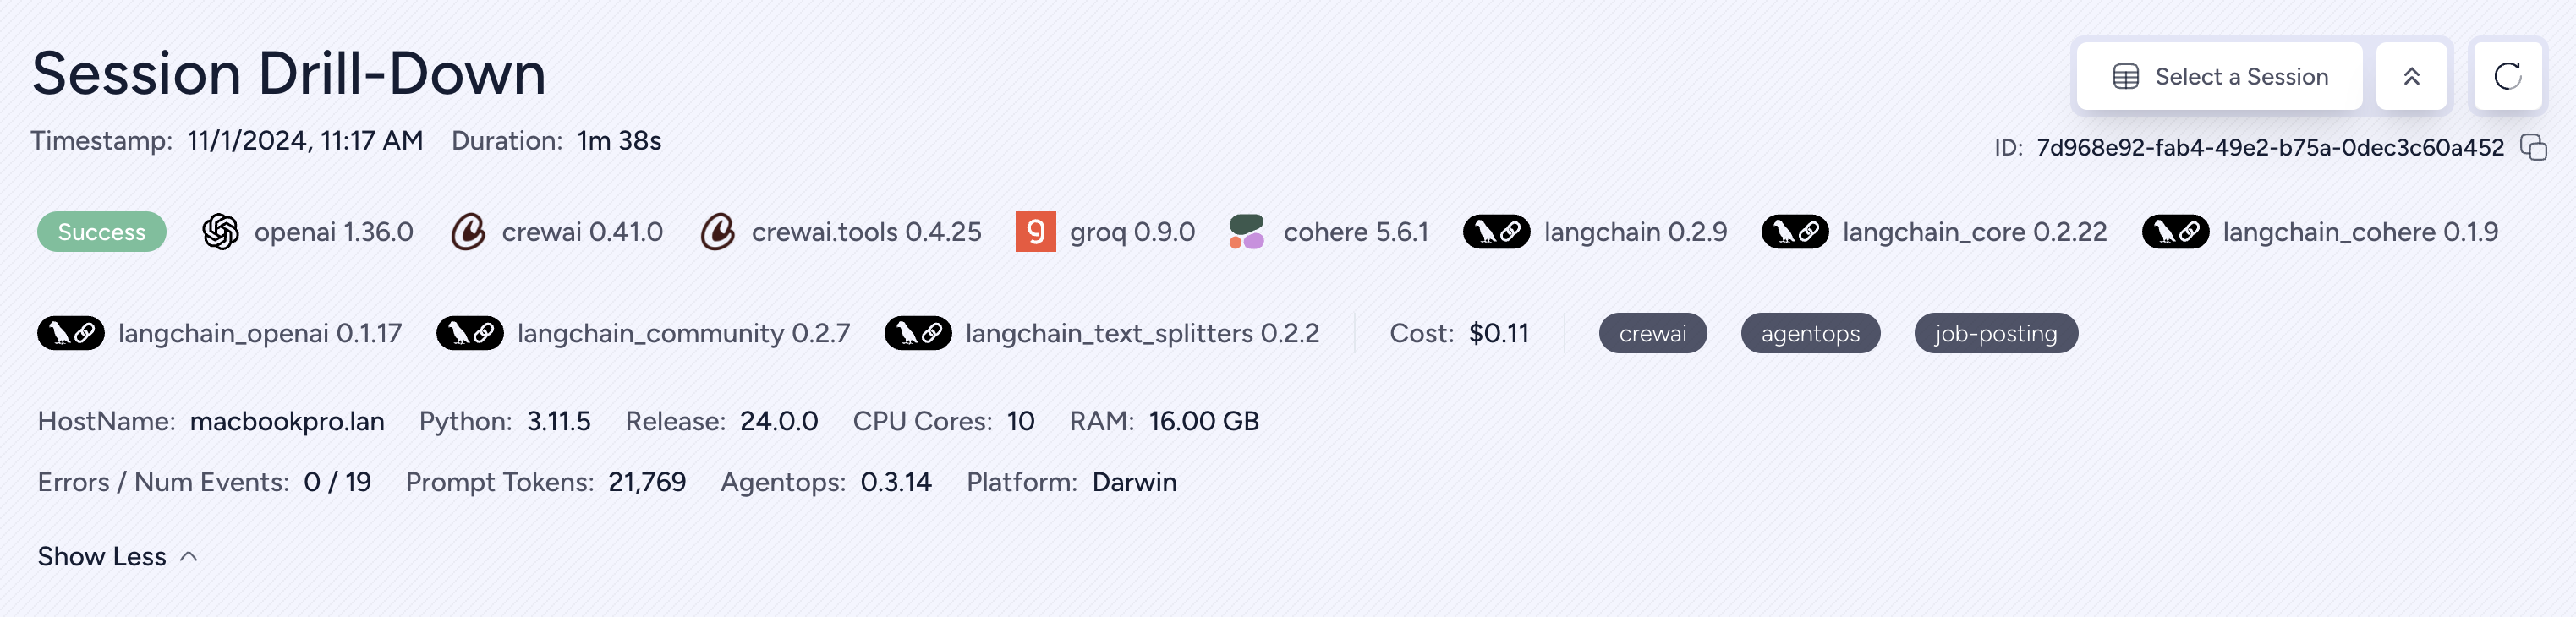Viewport: 2576px width, 617px height.
Task: Collapse details with Show Less
Action: pyautogui.click(x=117, y=556)
